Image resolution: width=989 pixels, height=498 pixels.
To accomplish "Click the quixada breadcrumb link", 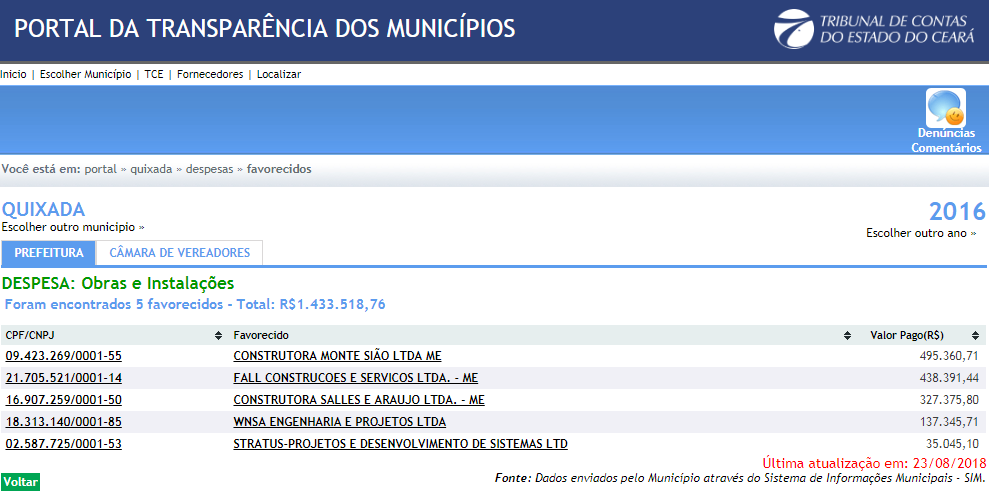I will click(x=151, y=169).
